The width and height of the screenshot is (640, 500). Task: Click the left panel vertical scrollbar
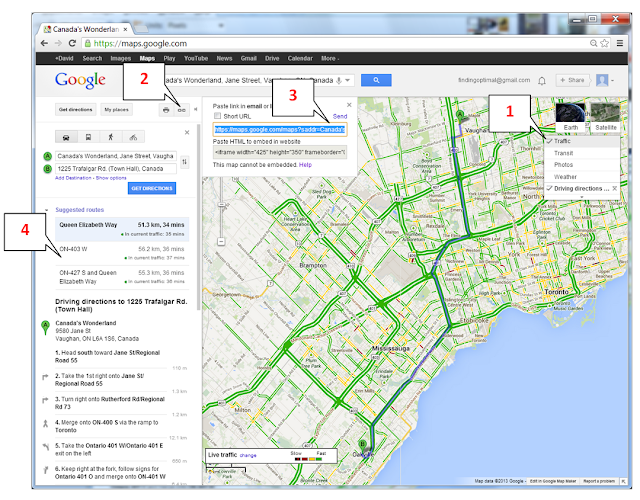click(x=198, y=216)
